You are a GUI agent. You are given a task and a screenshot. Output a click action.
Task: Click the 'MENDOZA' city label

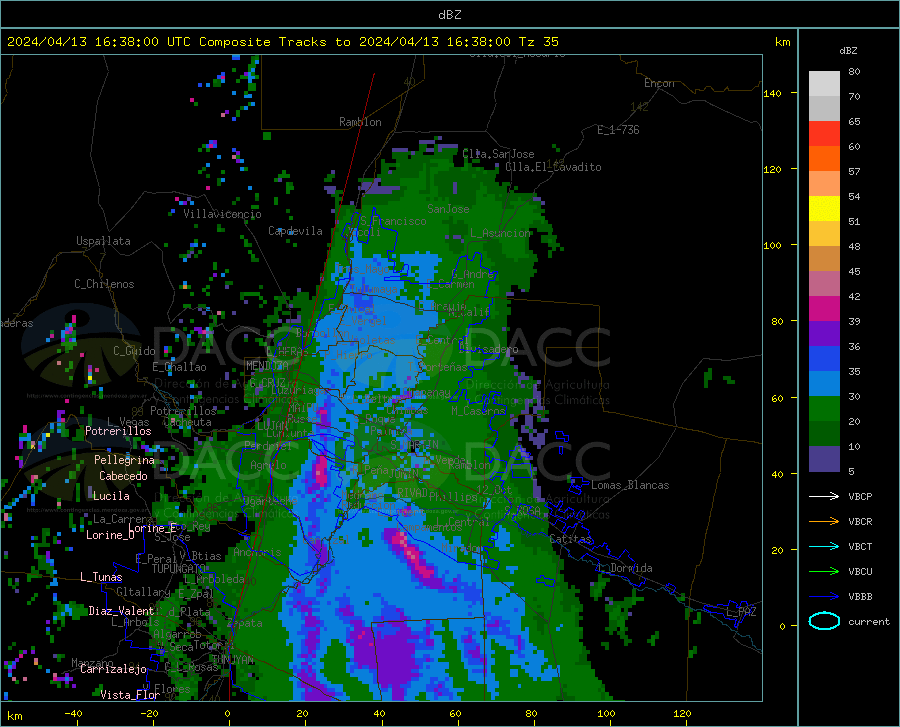267,366
